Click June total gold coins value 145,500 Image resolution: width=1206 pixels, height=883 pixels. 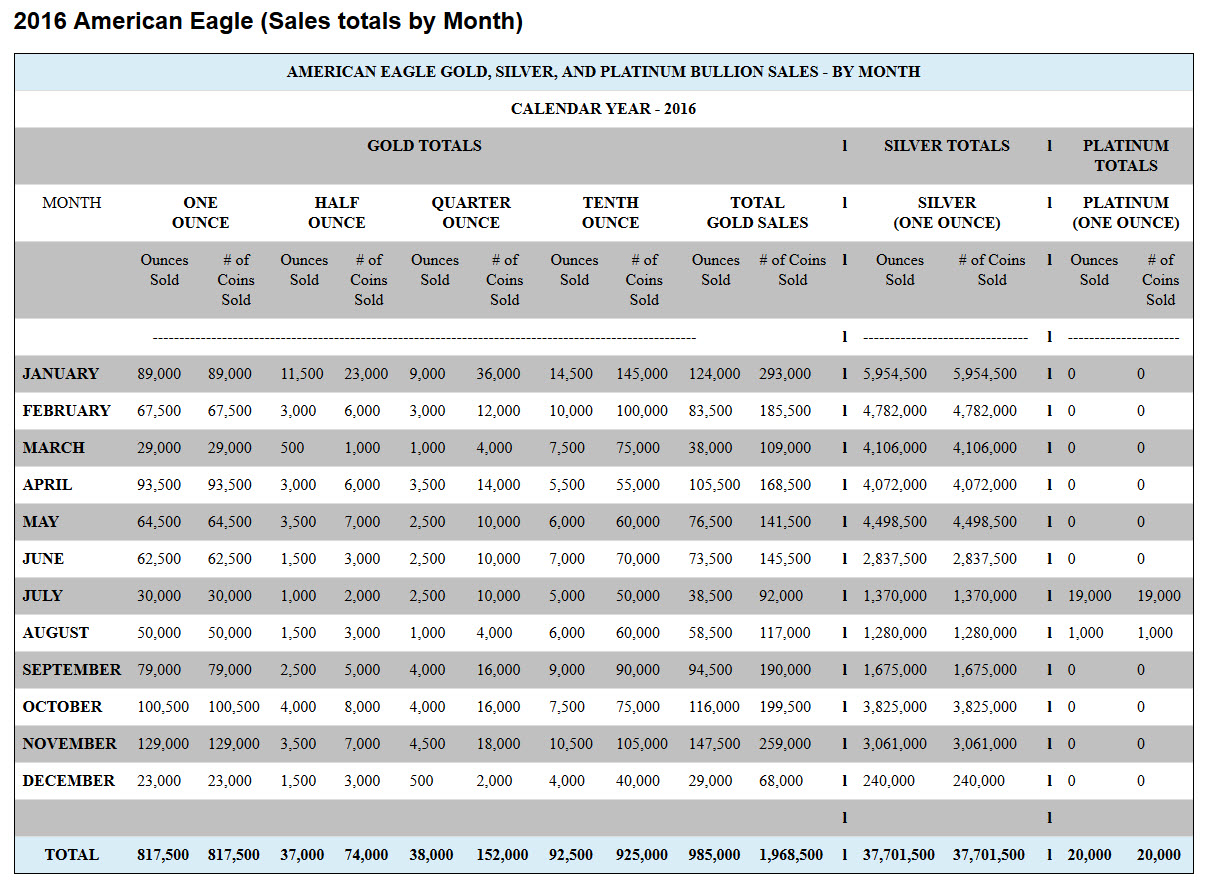pyautogui.click(x=785, y=559)
